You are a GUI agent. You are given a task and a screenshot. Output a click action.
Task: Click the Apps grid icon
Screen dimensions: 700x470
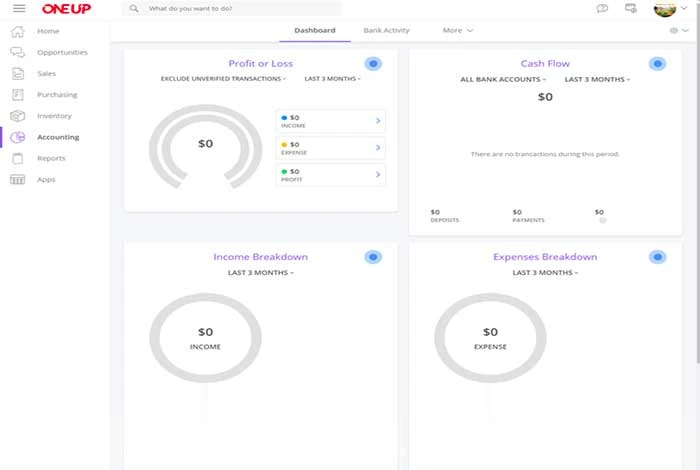(x=18, y=179)
